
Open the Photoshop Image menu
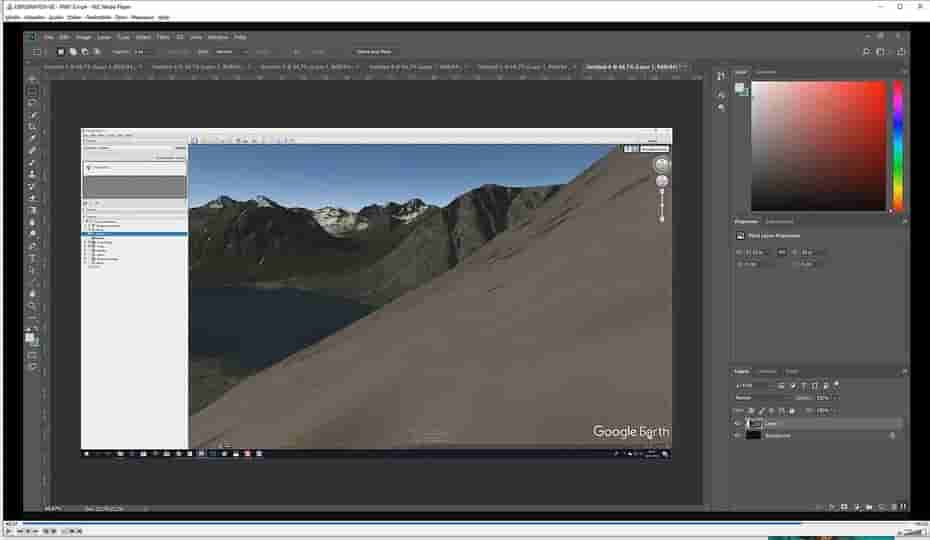tap(84, 37)
